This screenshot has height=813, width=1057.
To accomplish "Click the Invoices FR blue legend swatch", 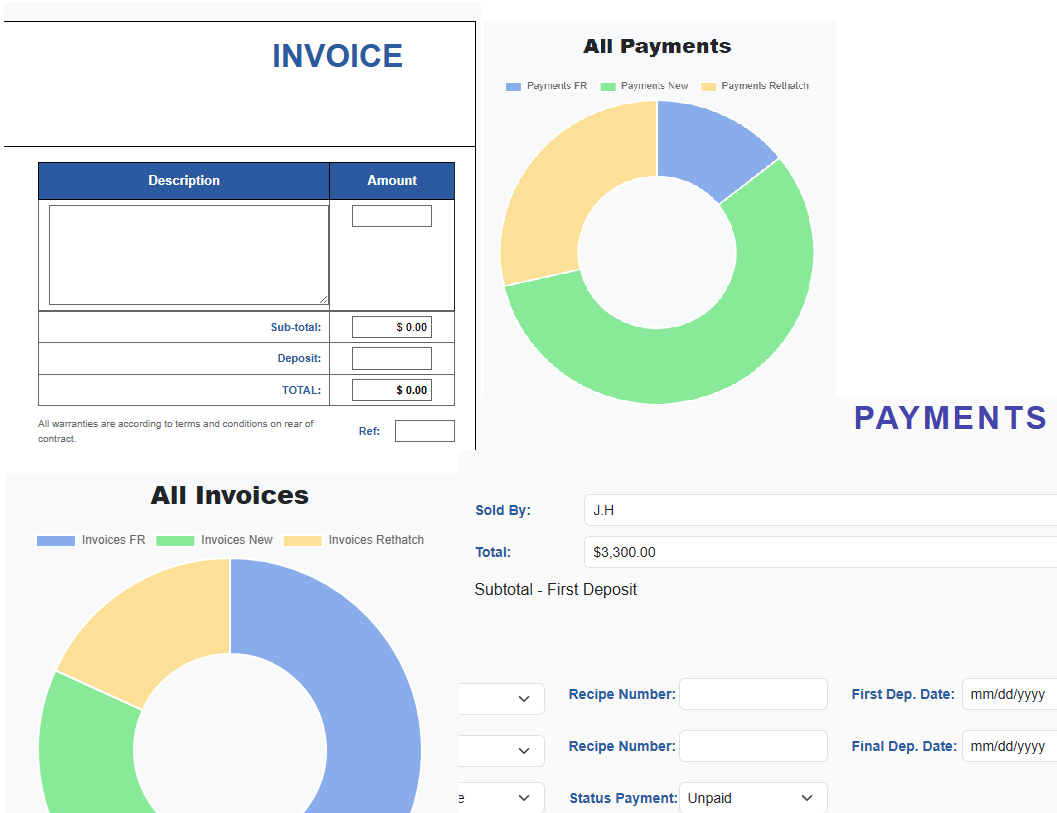I will (x=56, y=541).
